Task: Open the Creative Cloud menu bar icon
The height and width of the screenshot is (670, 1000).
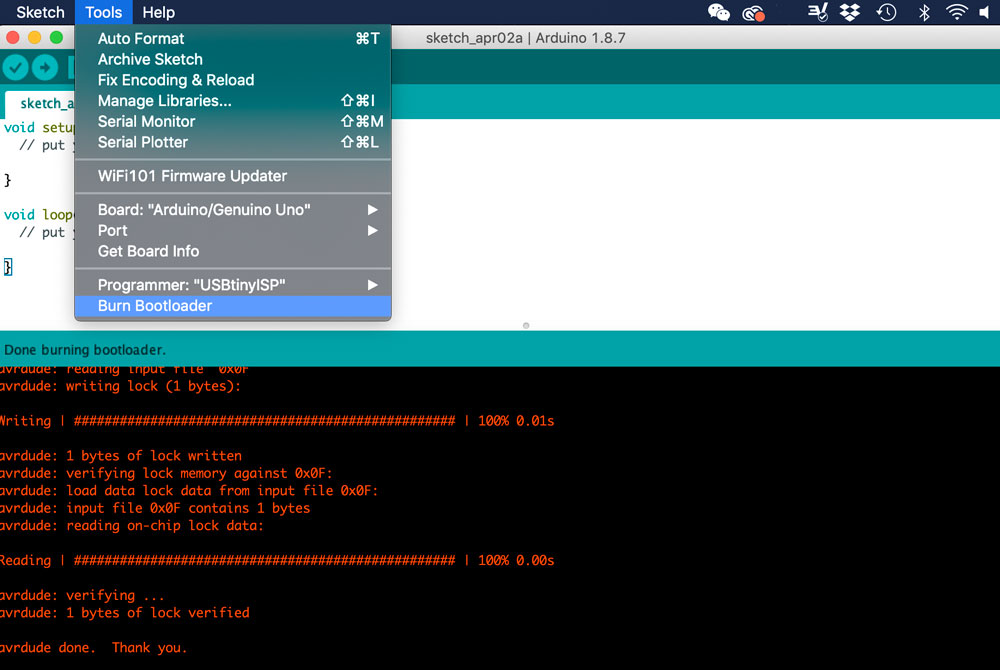Action: [x=753, y=12]
